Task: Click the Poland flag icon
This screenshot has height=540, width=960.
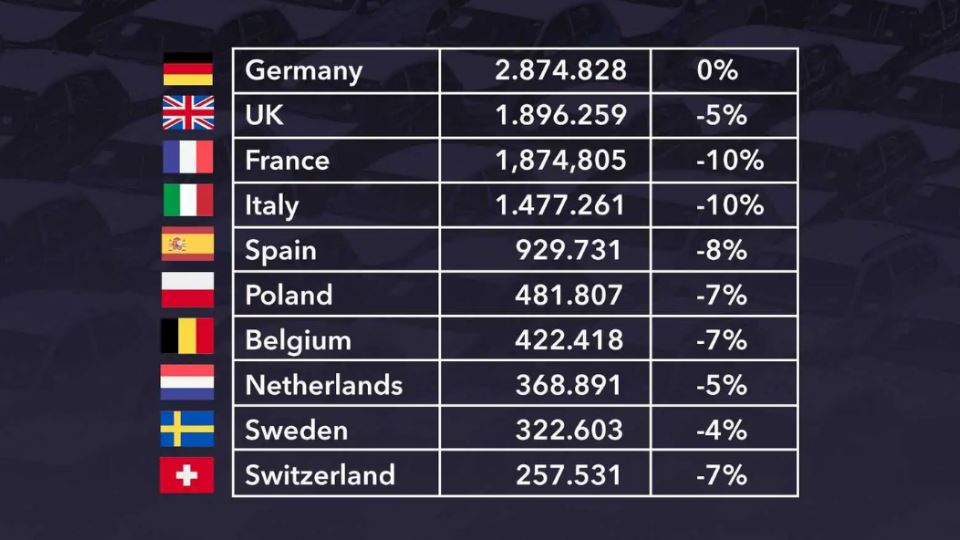Action: (x=188, y=290)
